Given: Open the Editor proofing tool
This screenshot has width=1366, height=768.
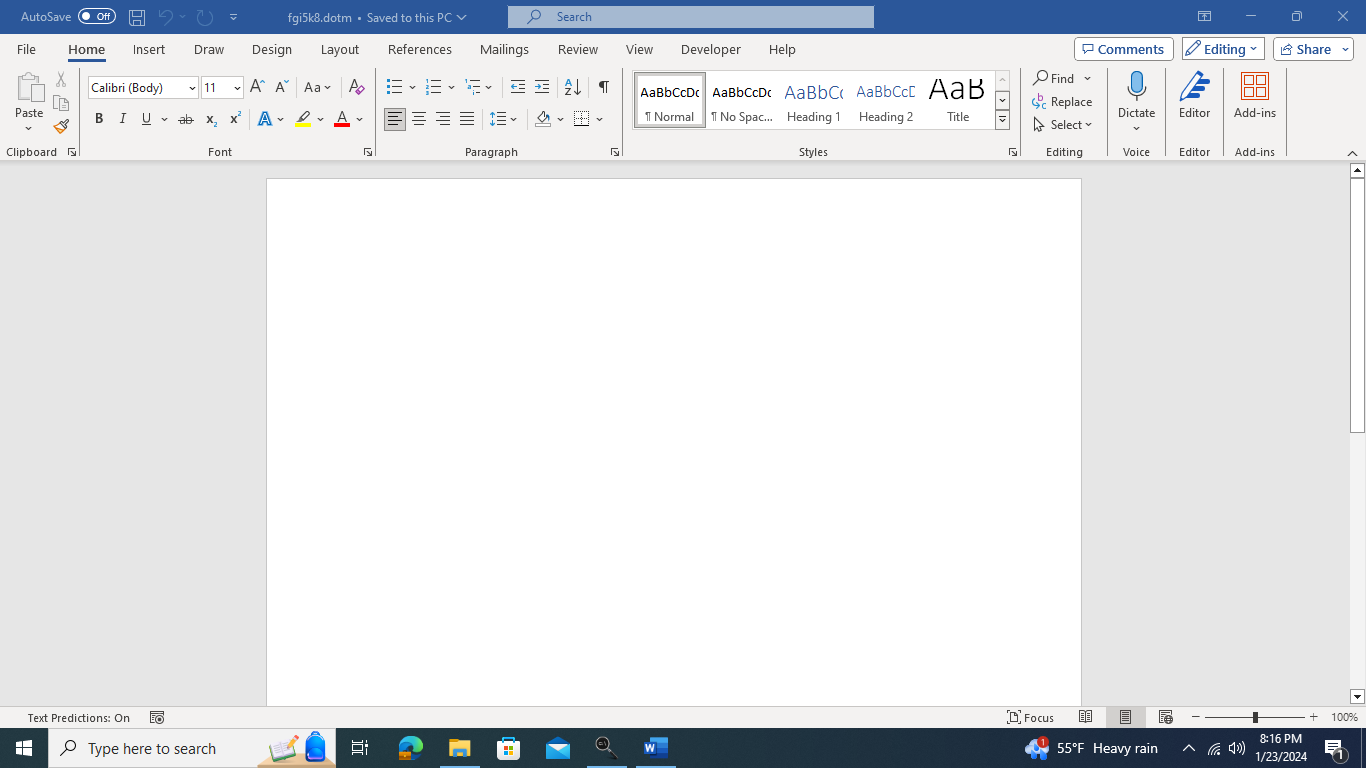Looking at the screenshot, I should pyautogui.click(x=1194, y=97).
